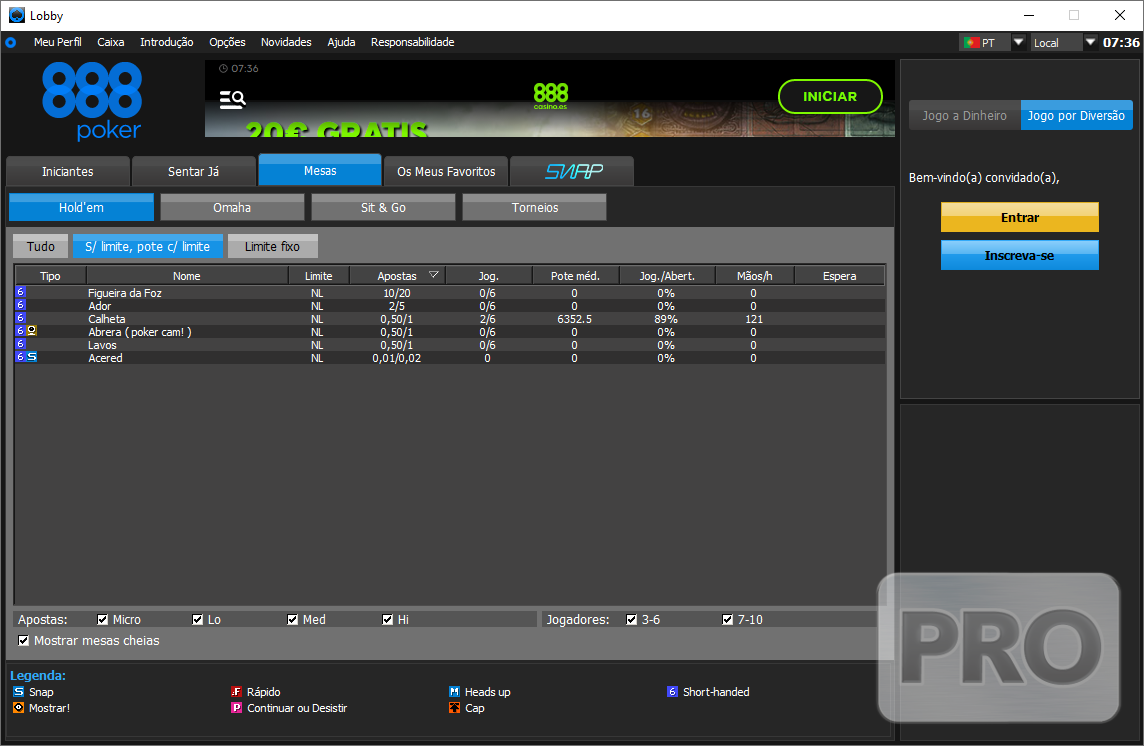
Task: Click the Rápido legend icon
Action: point(236,691)
